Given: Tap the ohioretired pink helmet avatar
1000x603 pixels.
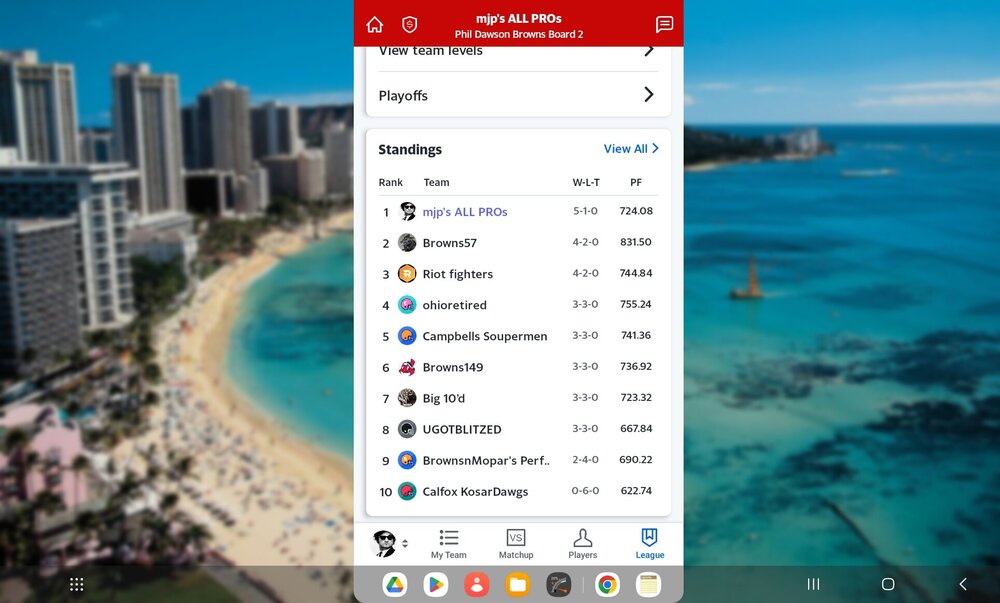Looking at the screenshot, I should (407, 305).
